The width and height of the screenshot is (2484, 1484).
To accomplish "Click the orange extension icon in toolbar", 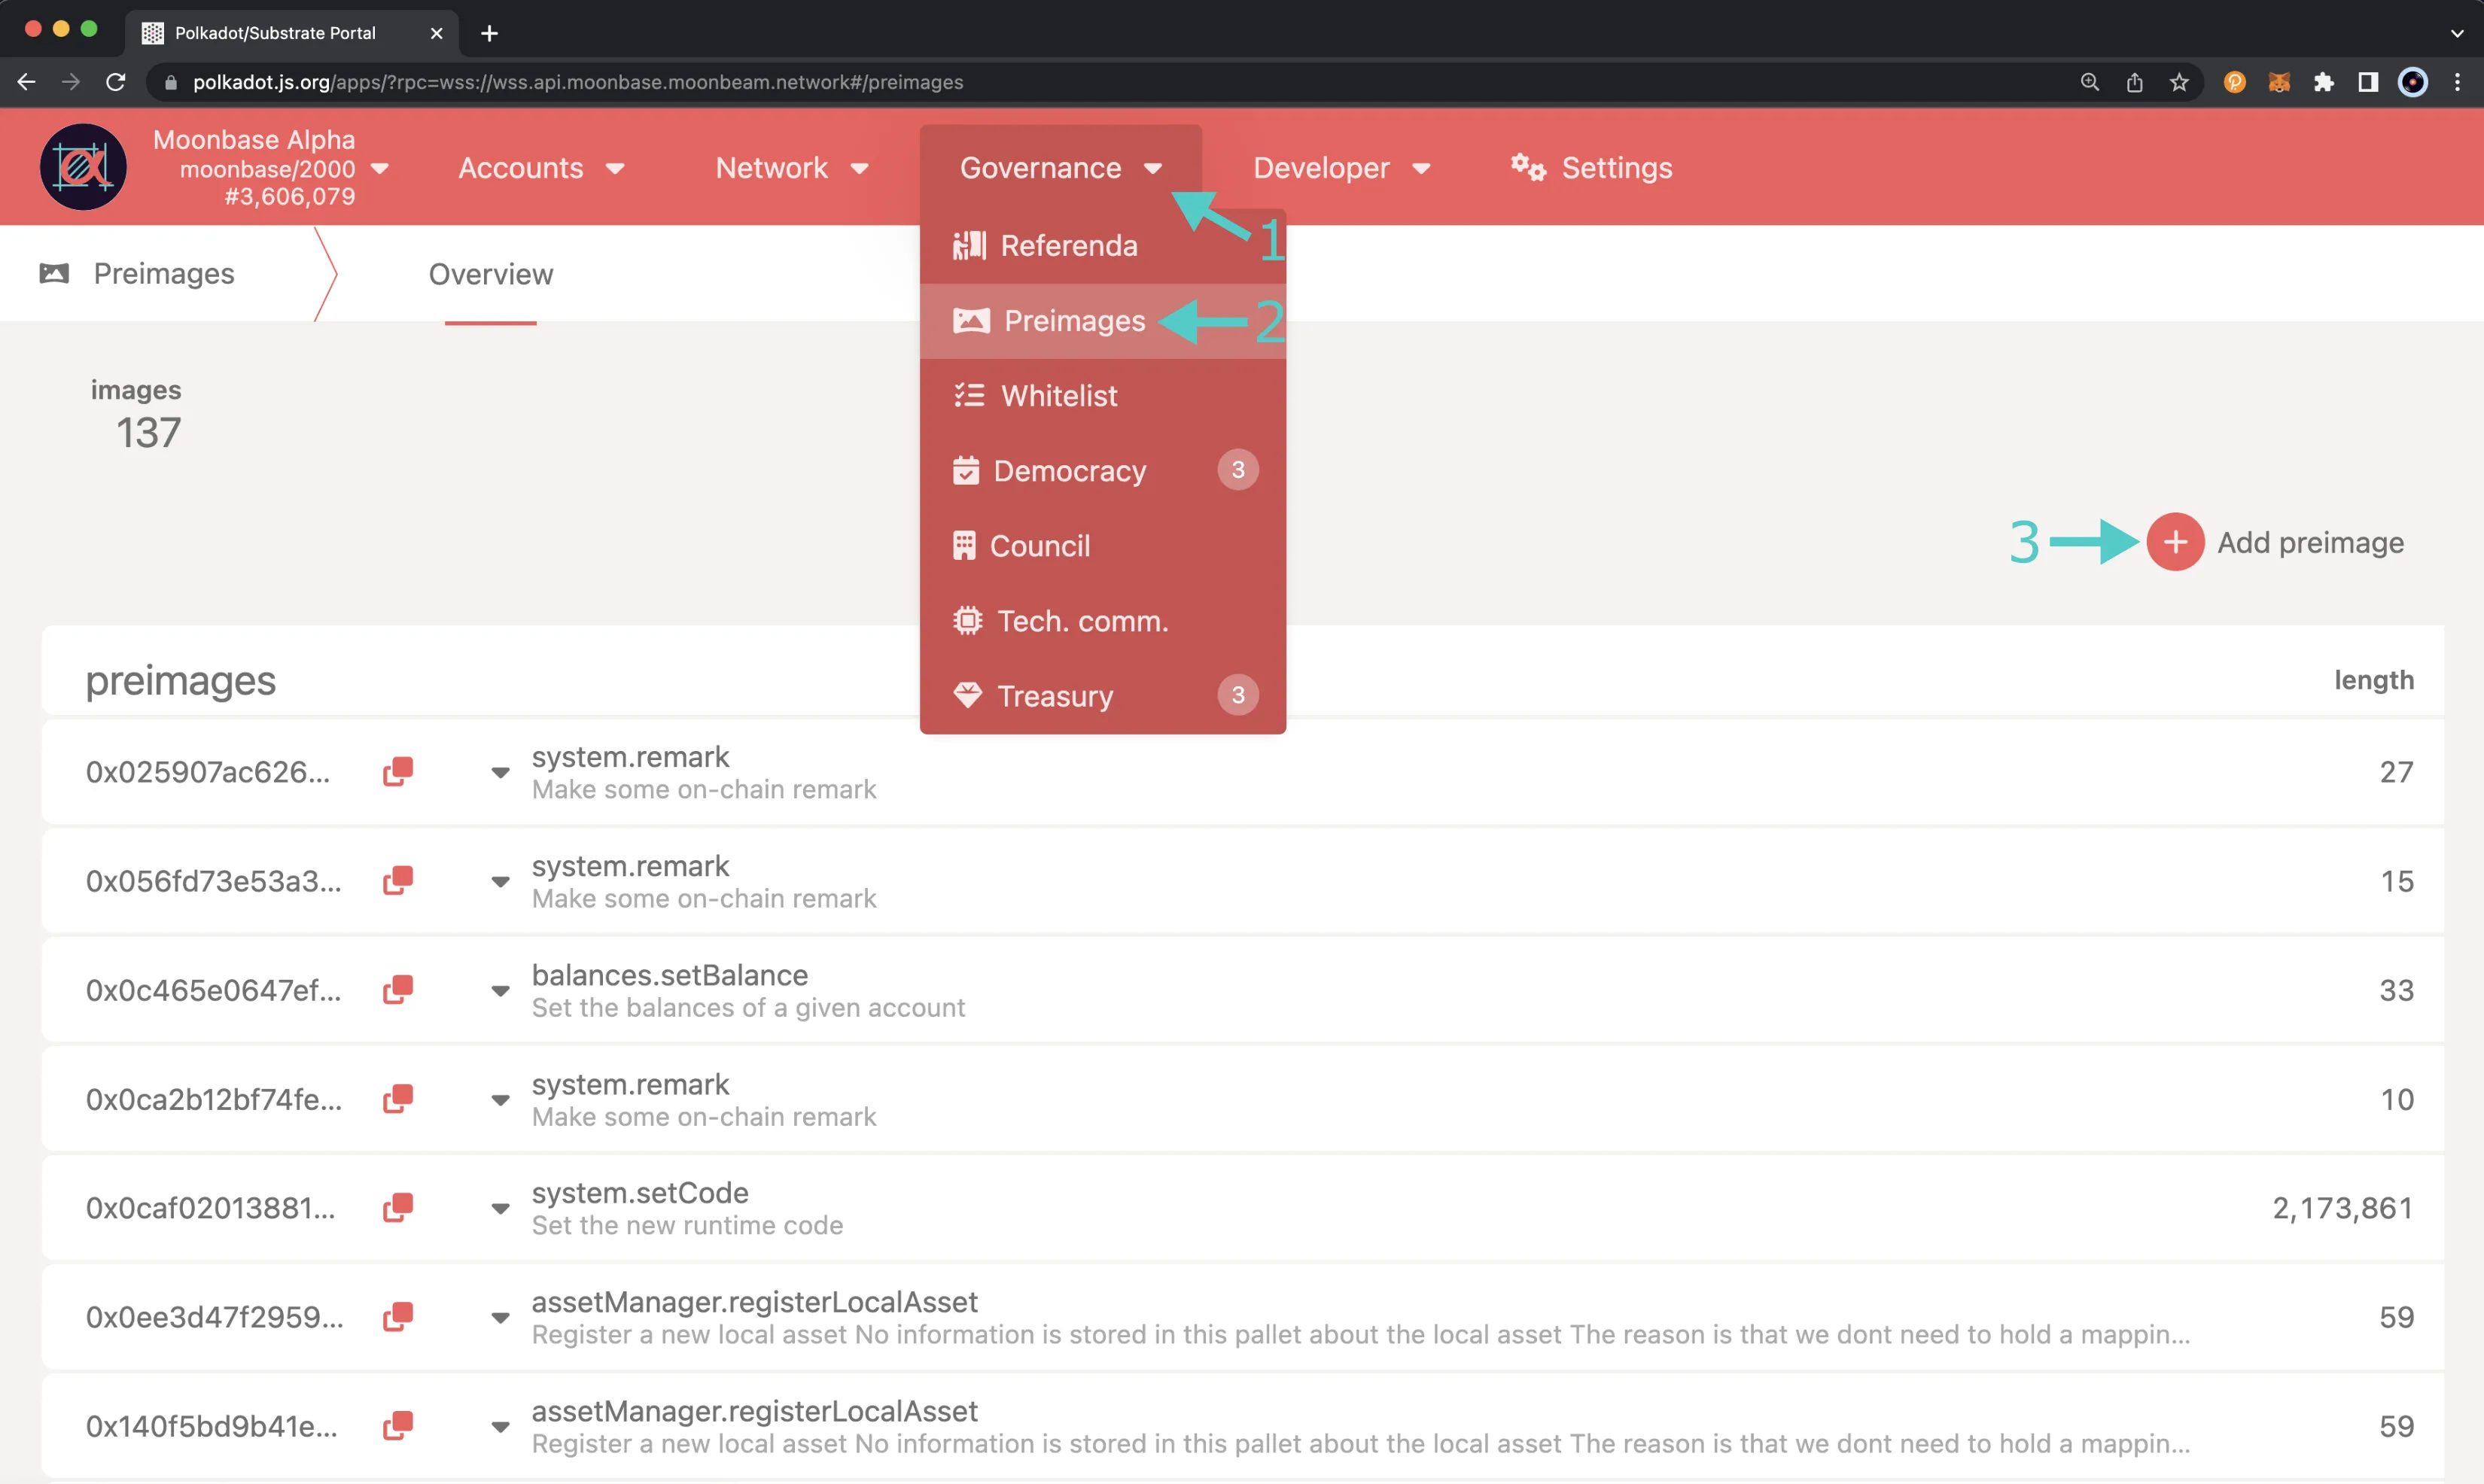I will [2235, 82].
